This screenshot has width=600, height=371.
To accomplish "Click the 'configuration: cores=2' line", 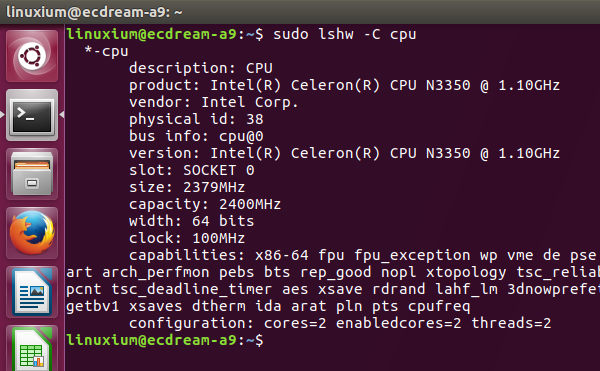I will coord(340,323).
